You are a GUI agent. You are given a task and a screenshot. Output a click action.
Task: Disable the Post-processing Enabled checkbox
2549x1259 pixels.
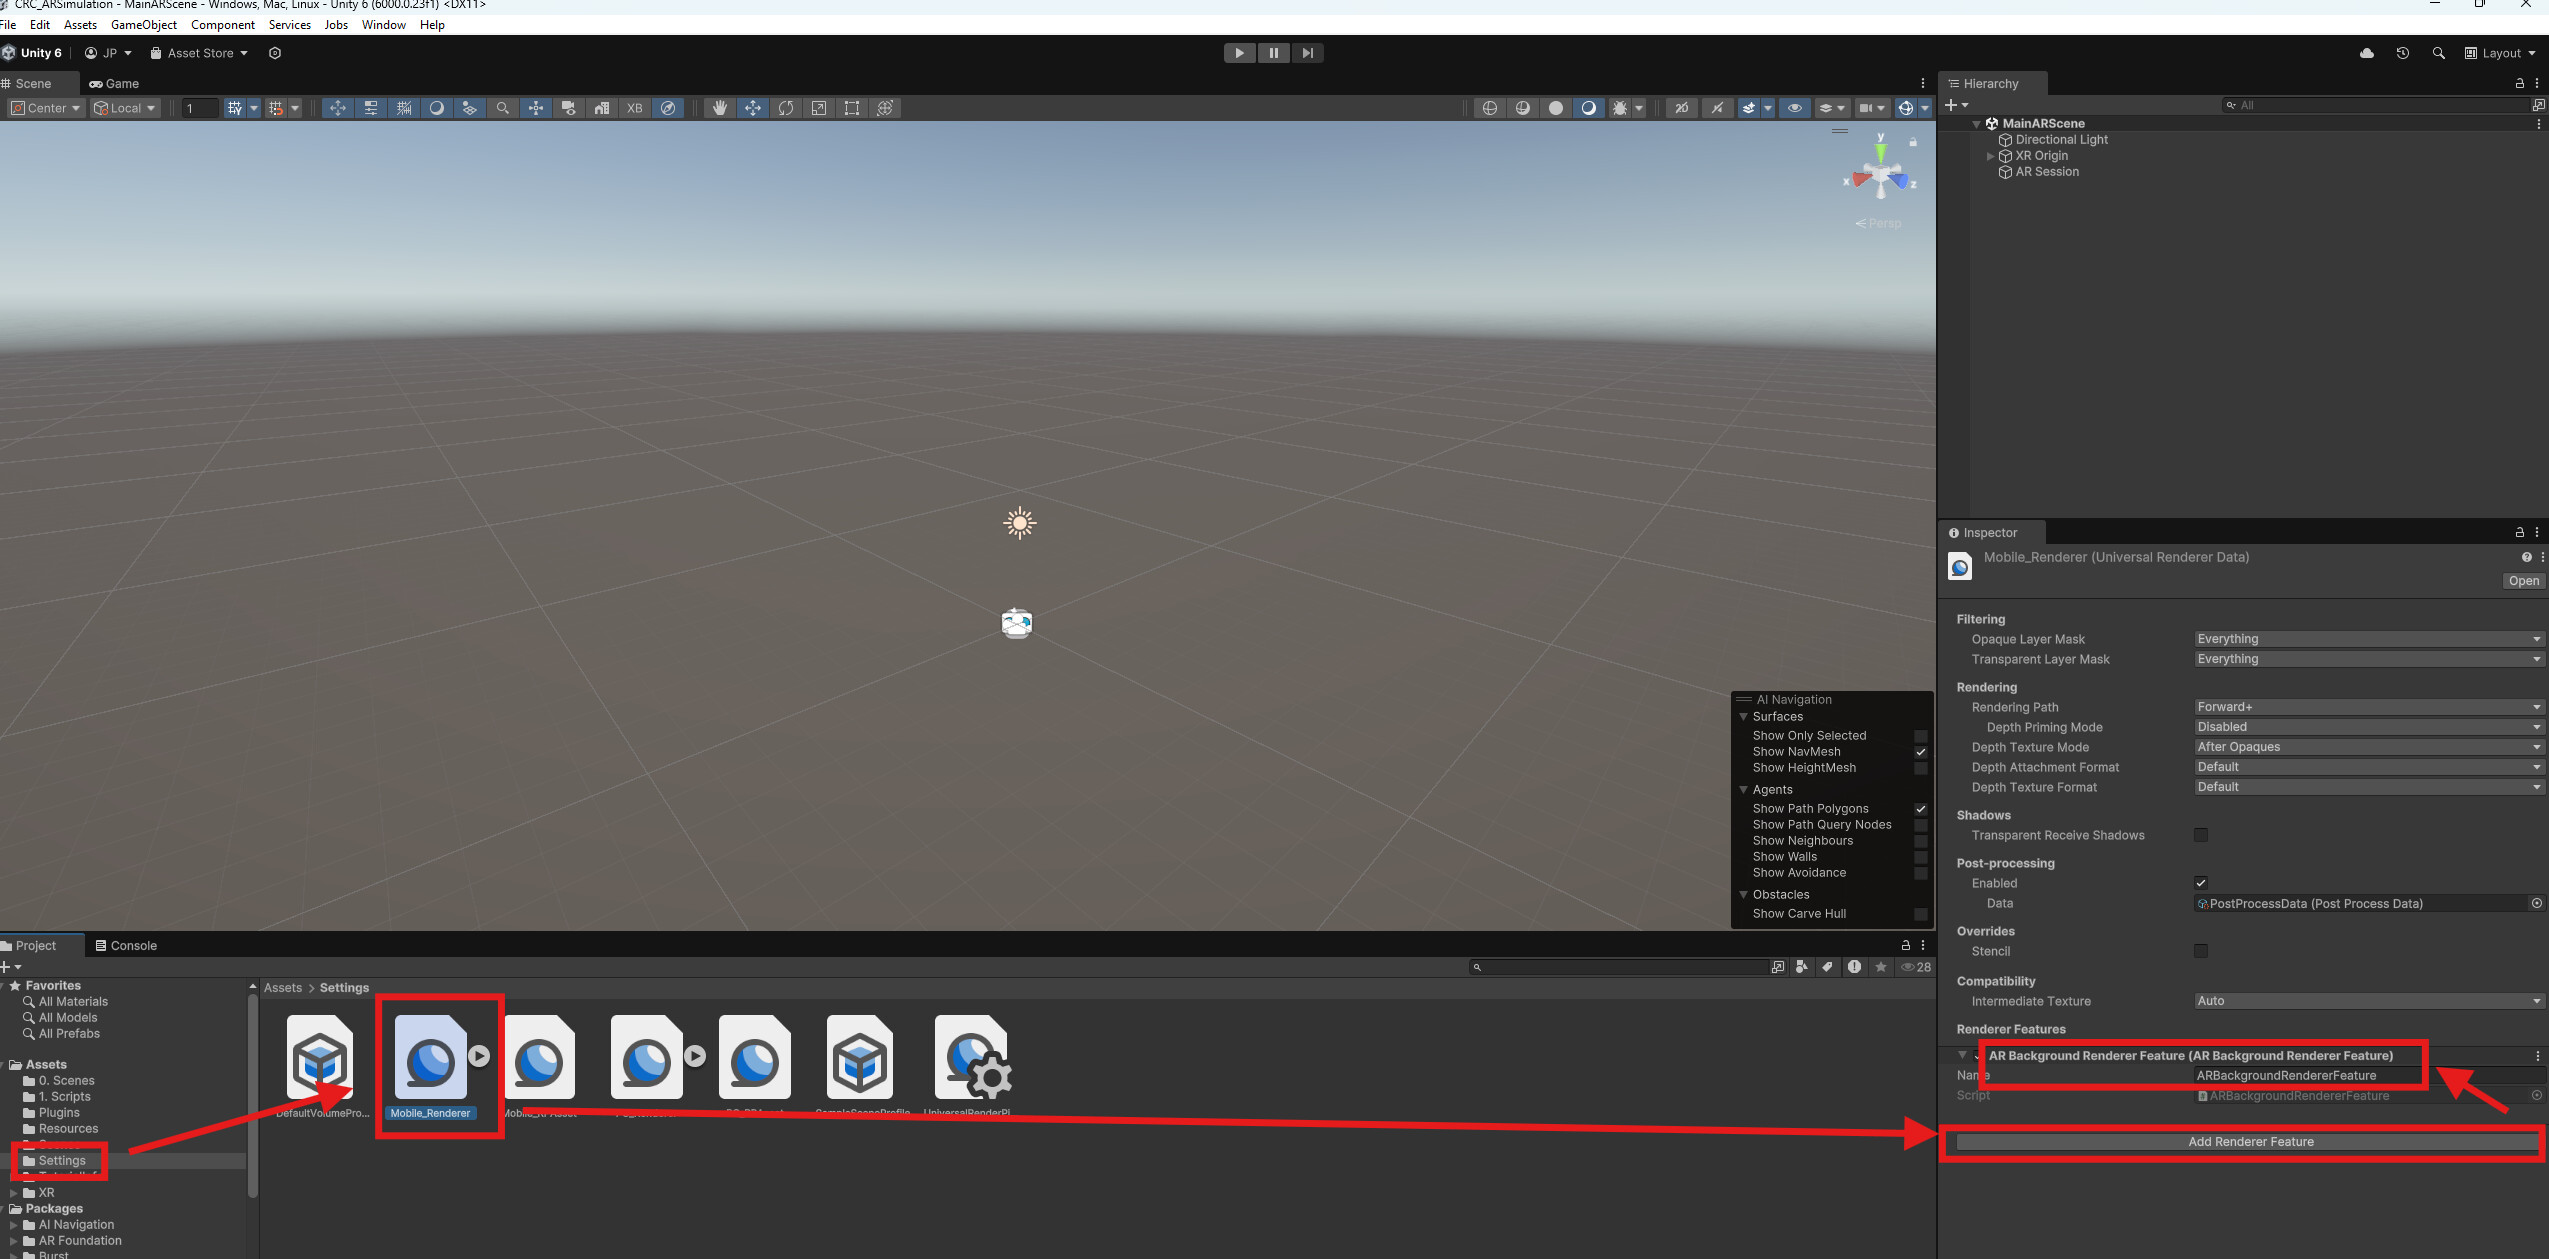tap(2202, 883)
